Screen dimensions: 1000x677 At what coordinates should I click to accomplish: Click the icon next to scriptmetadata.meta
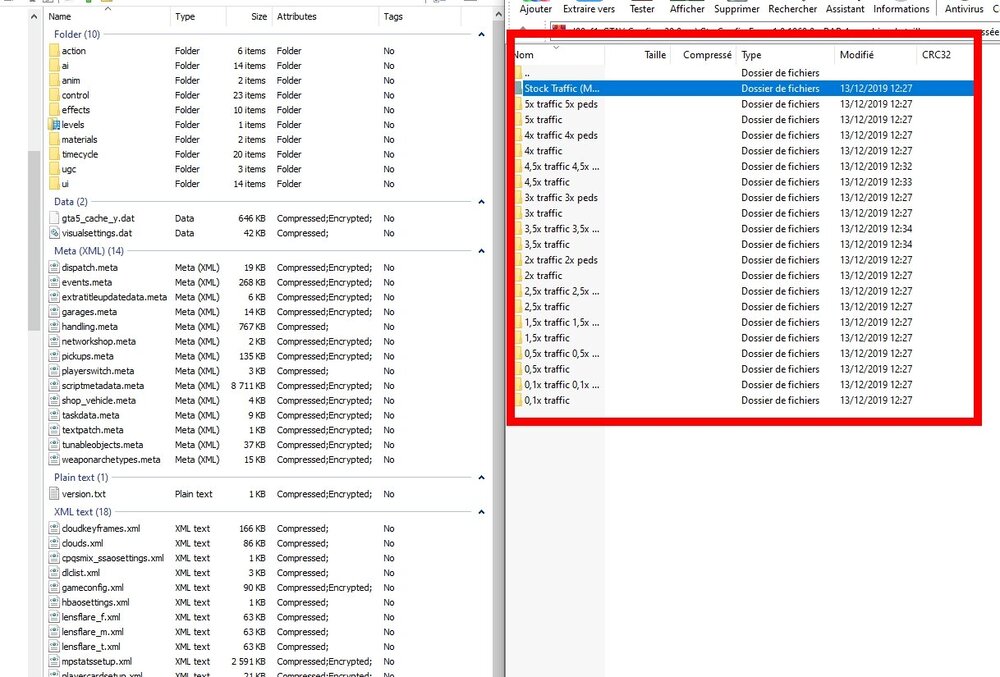tap(54, 386)
